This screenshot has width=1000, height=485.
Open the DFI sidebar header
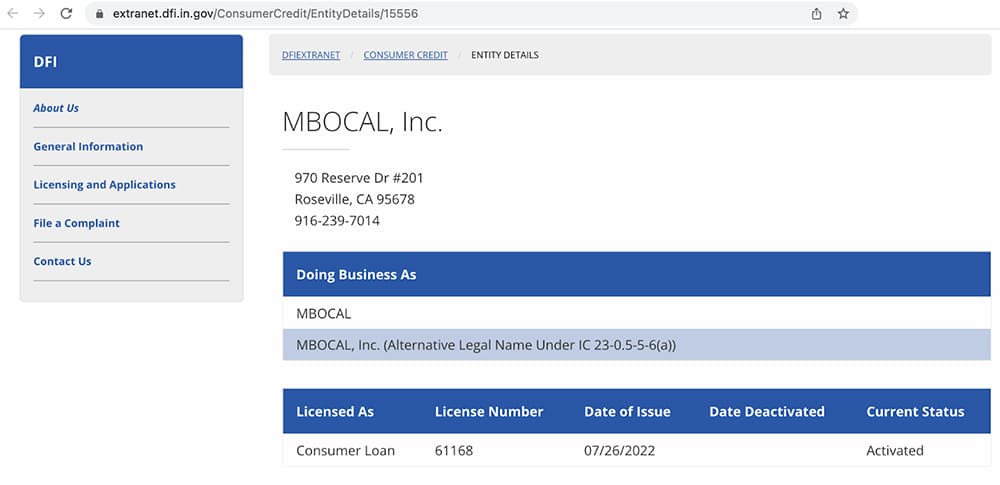[x=131, y=61]
